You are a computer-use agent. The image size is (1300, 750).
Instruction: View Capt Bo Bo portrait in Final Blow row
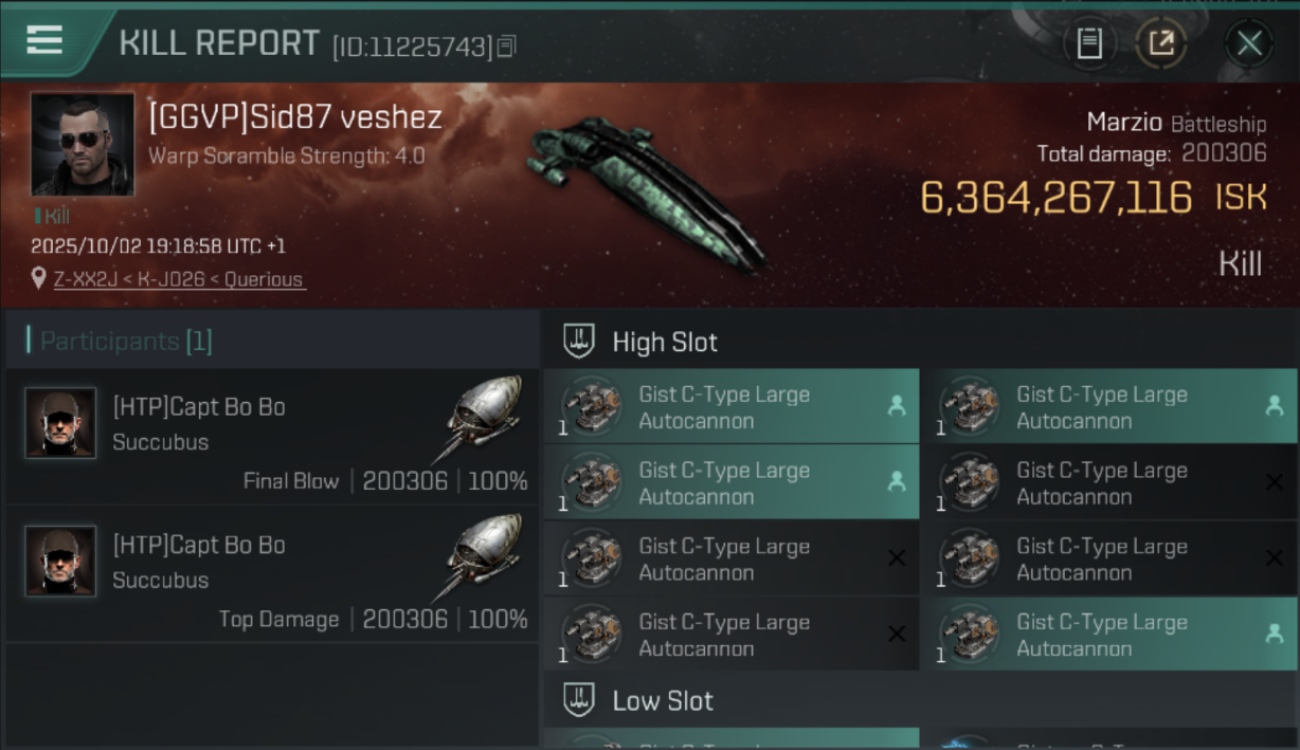point(61,423)
